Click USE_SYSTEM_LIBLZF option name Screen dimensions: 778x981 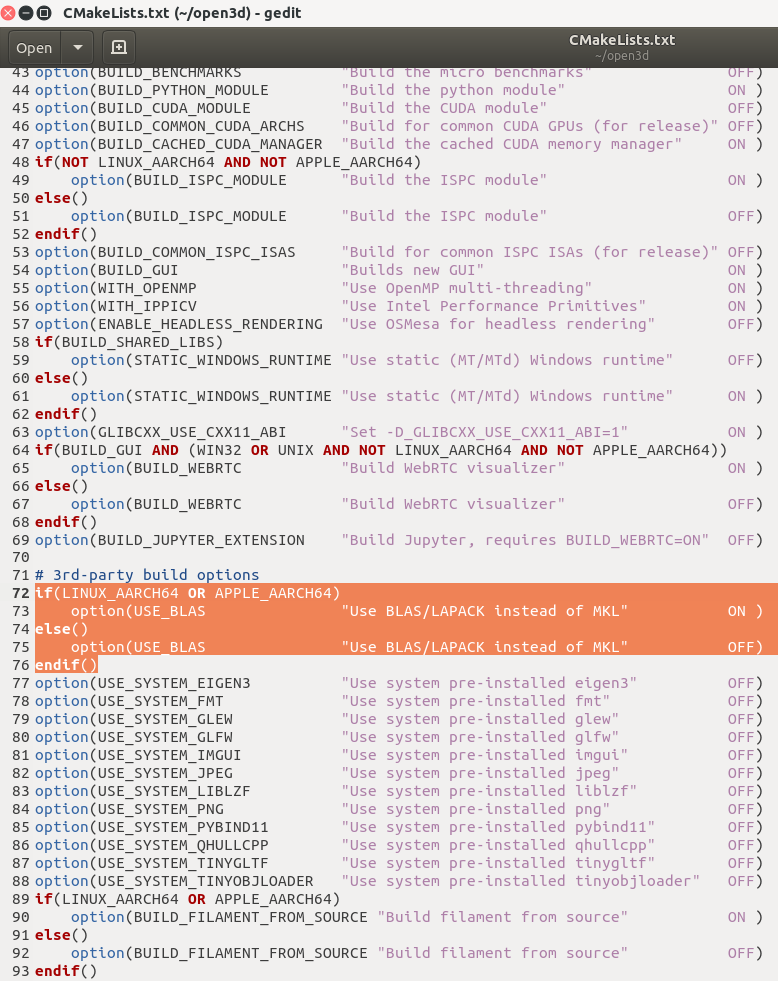174,791
